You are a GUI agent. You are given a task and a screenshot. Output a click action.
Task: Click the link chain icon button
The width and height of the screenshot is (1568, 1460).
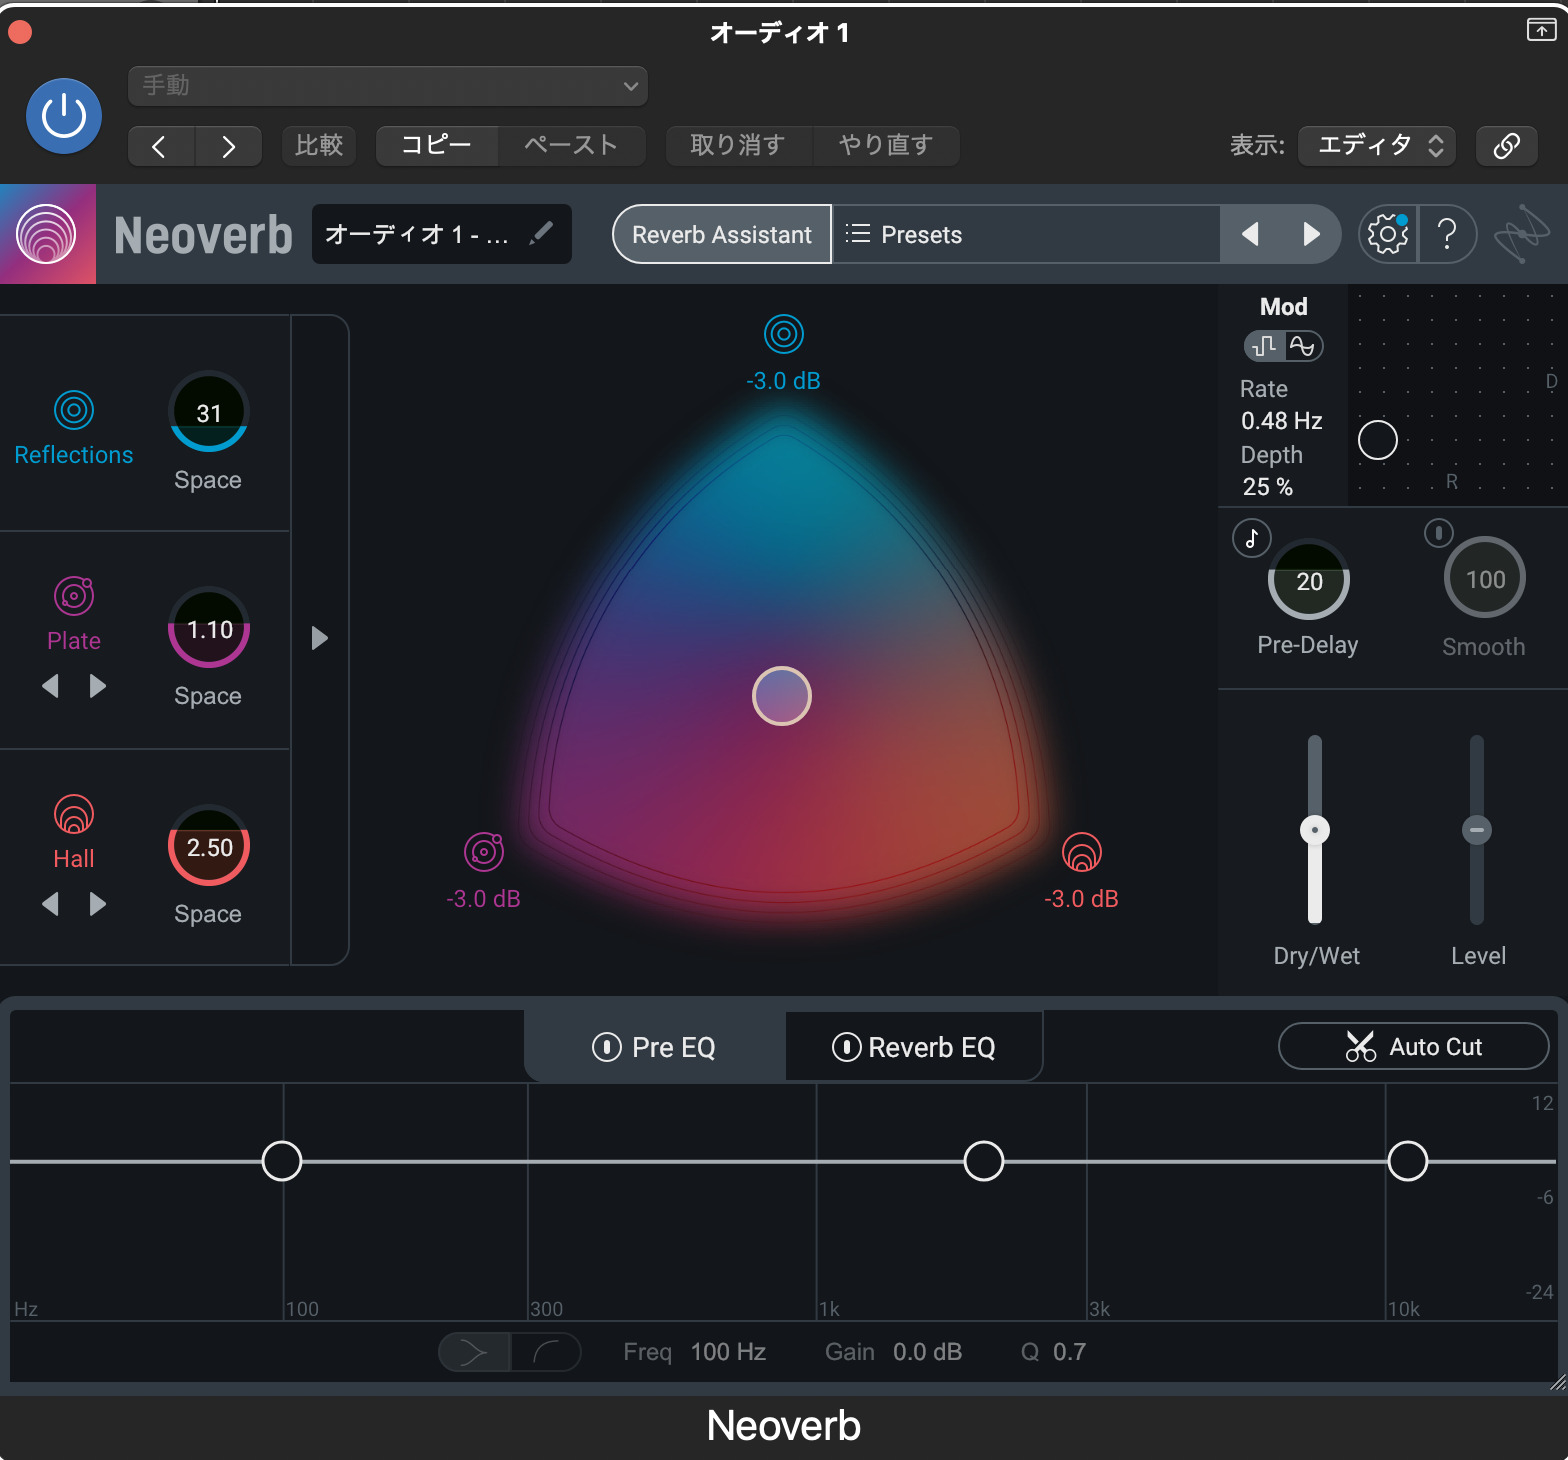(x=1507, y=146)
